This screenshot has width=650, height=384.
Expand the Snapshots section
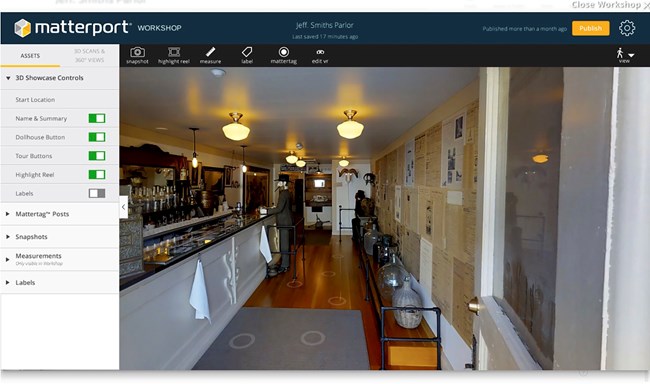point(60,237)
